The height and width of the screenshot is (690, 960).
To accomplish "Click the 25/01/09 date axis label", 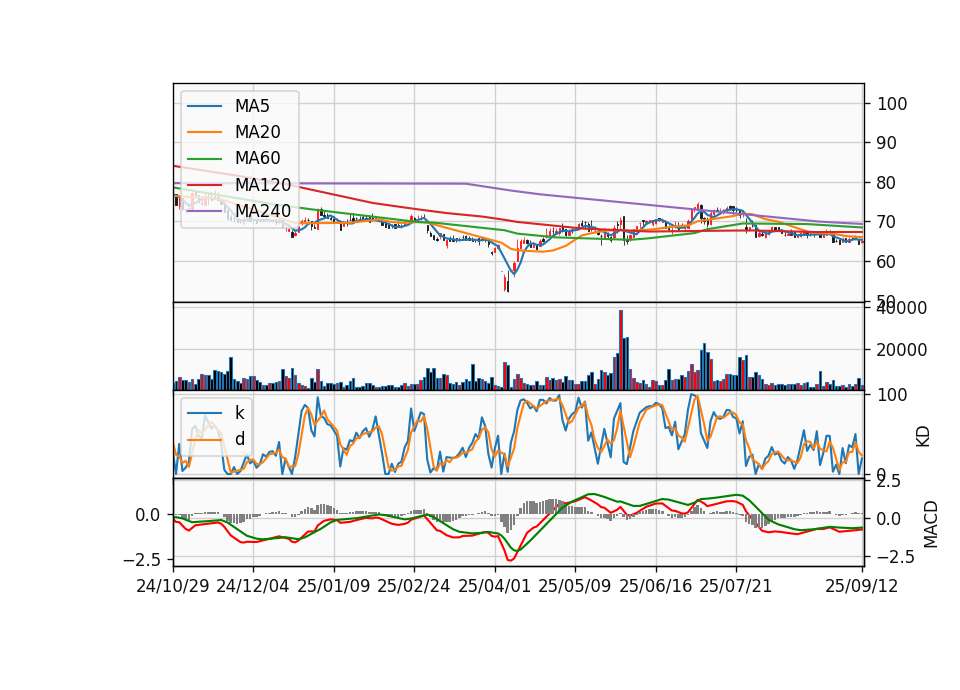I will point(334,586).
